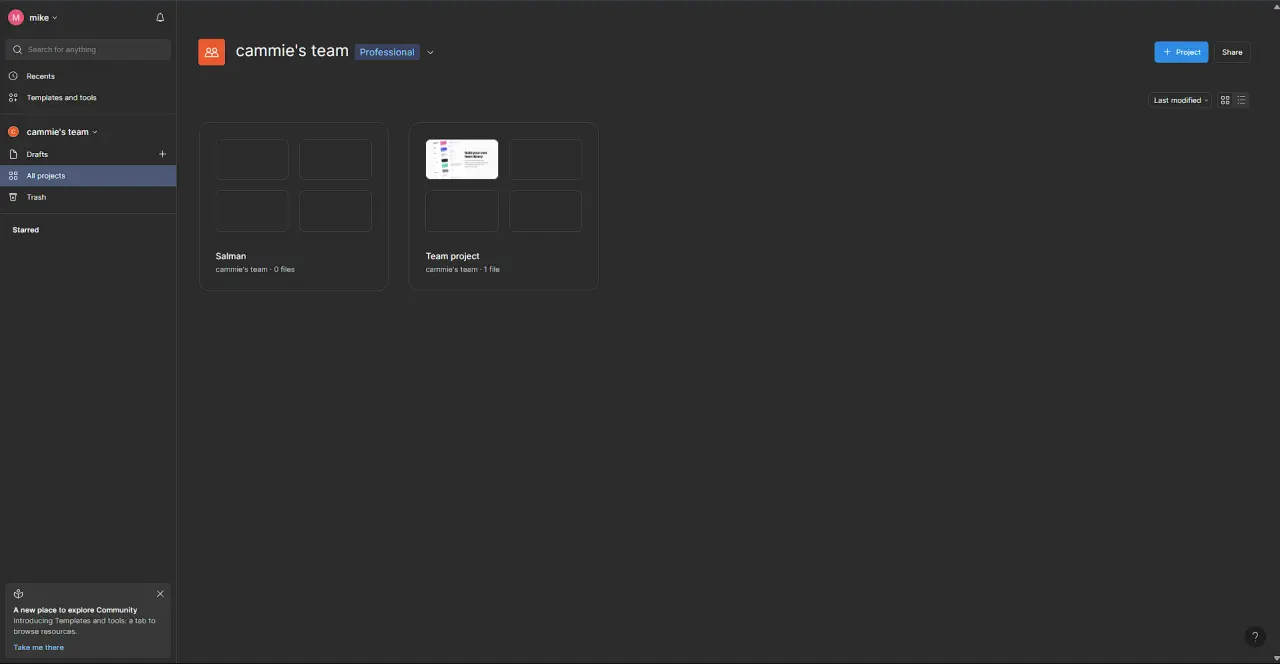Follow the Take me there link

click(39, 647)
